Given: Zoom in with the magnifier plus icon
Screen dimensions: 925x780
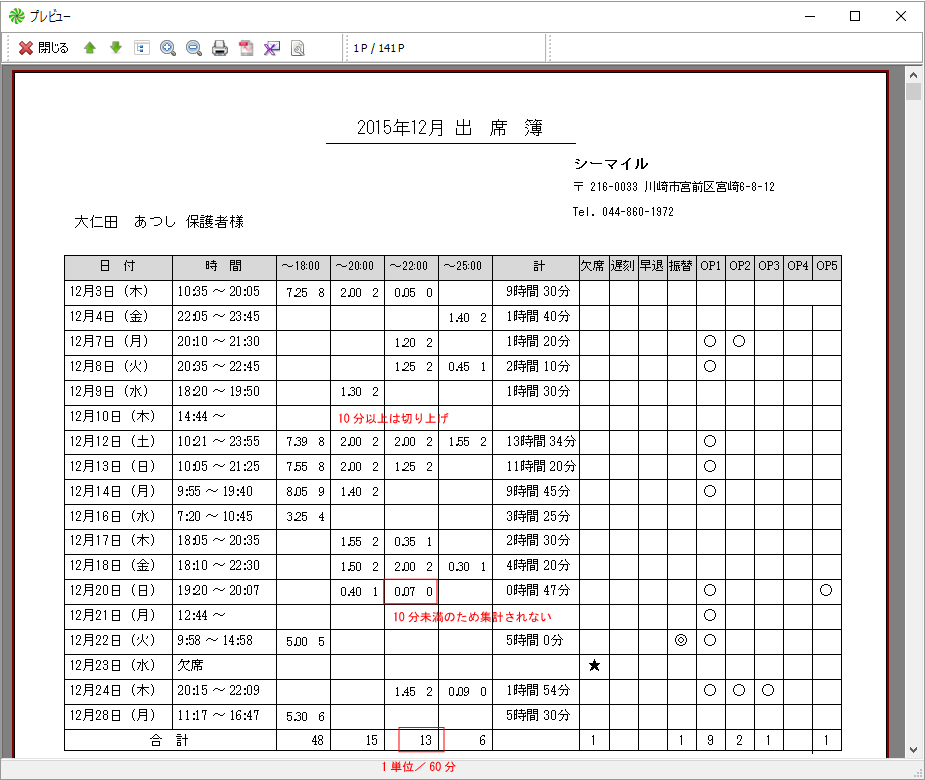Looking at the screenshot, I should point(168,48).
